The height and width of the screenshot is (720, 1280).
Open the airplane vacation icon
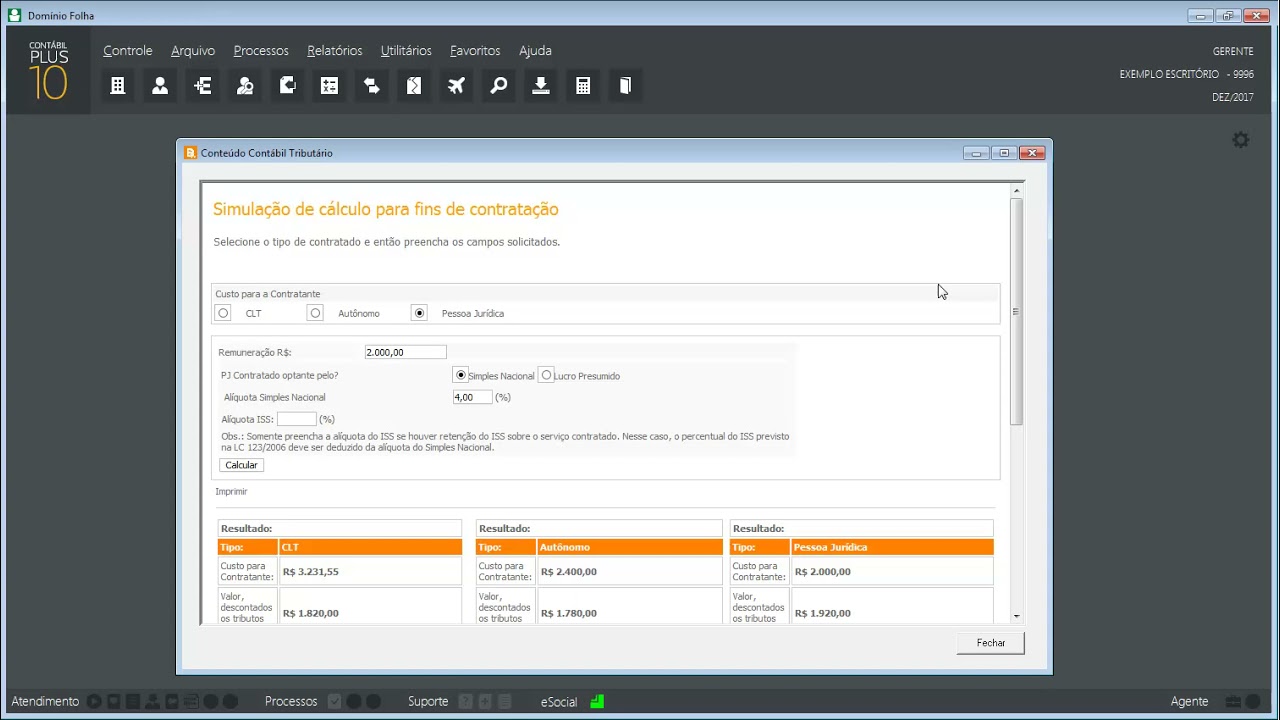click(456, 86)
